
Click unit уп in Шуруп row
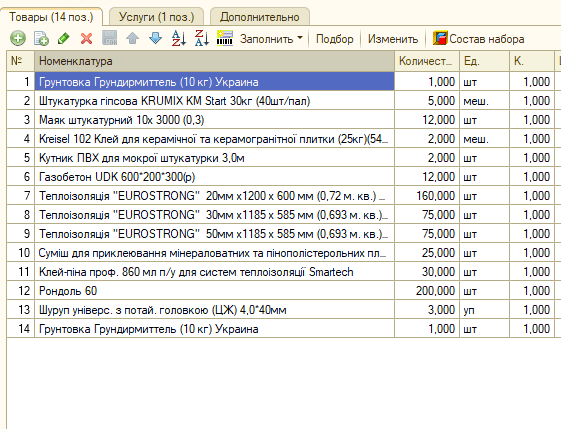point(484,310)
